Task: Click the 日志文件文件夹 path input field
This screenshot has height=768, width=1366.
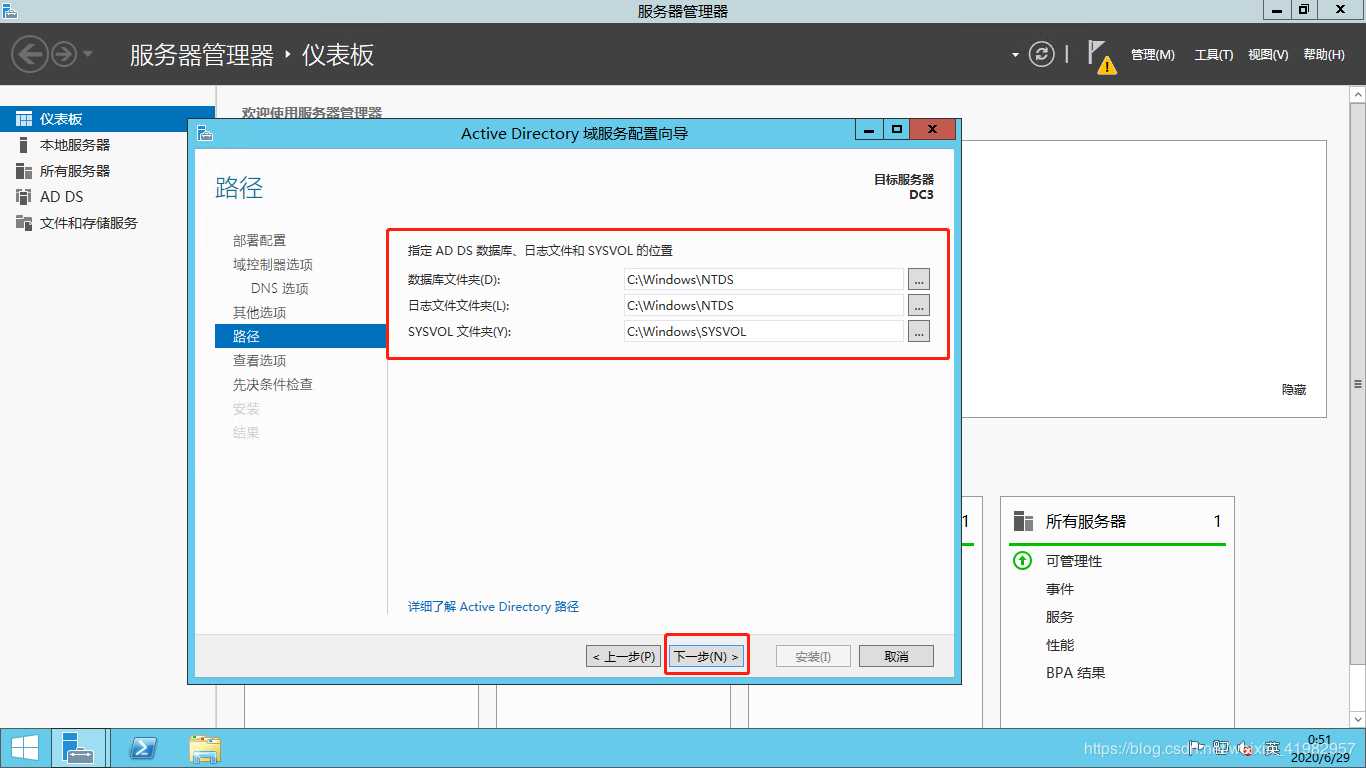Action: click(x=763, y=305)
